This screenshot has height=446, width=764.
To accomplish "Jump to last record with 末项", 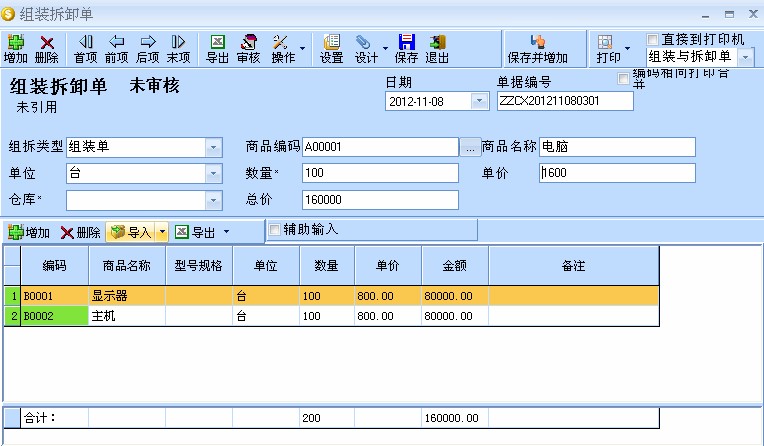I will tap(178, 48).
